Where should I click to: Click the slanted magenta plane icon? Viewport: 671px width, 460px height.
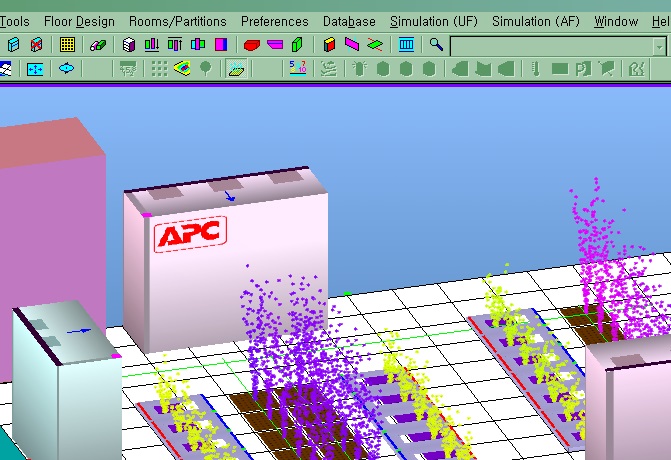(x=352, y=45)
